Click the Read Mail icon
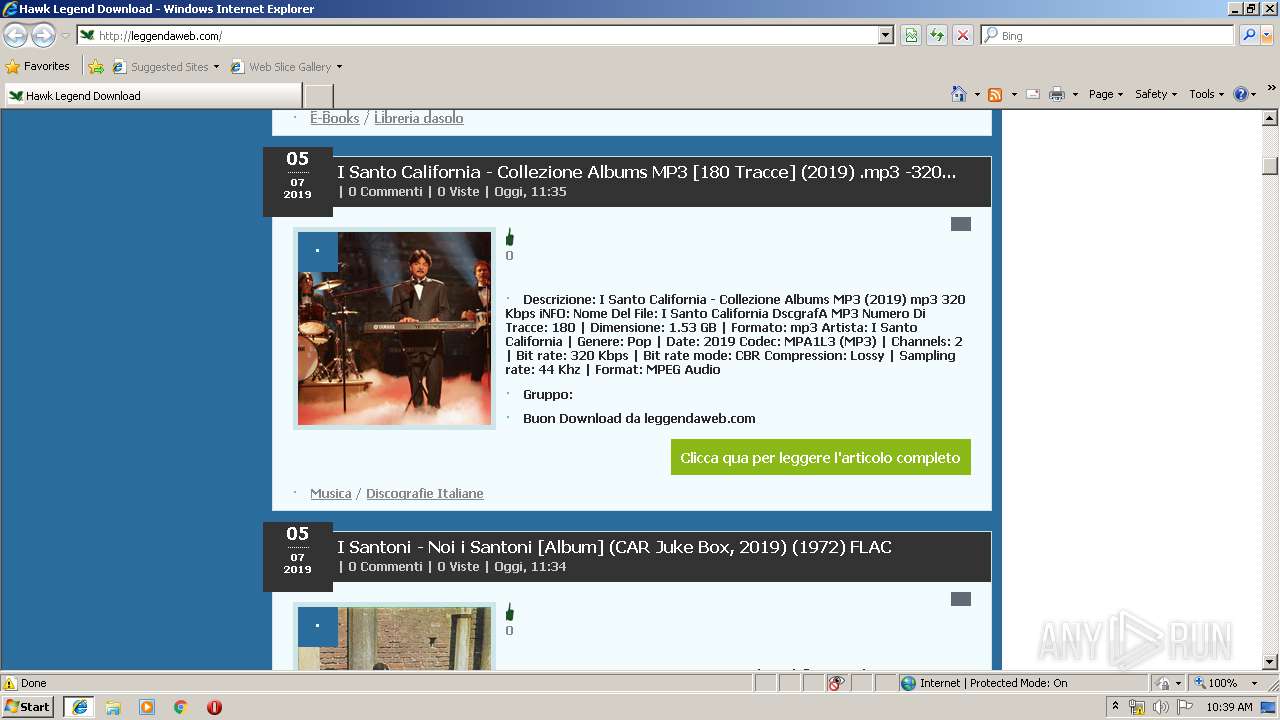 [1033, 94]
